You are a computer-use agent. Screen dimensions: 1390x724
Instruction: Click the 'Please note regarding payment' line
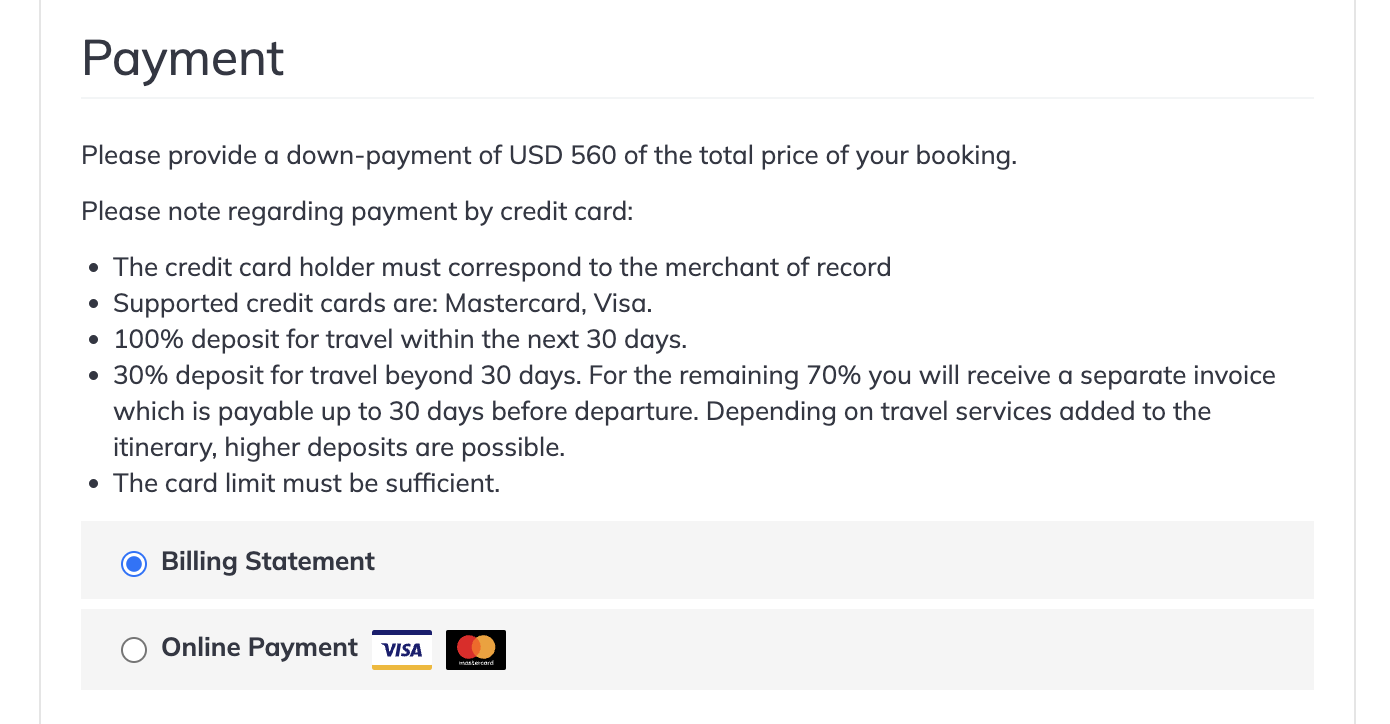(x=357, y=212)
